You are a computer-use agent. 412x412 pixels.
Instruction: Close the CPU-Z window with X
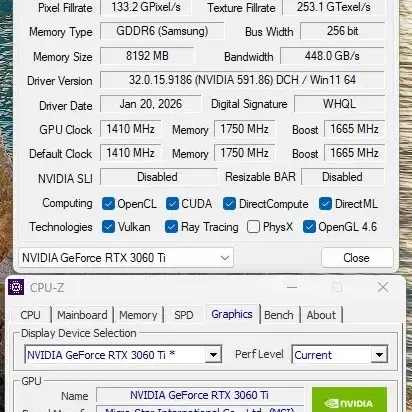[383, 287]
